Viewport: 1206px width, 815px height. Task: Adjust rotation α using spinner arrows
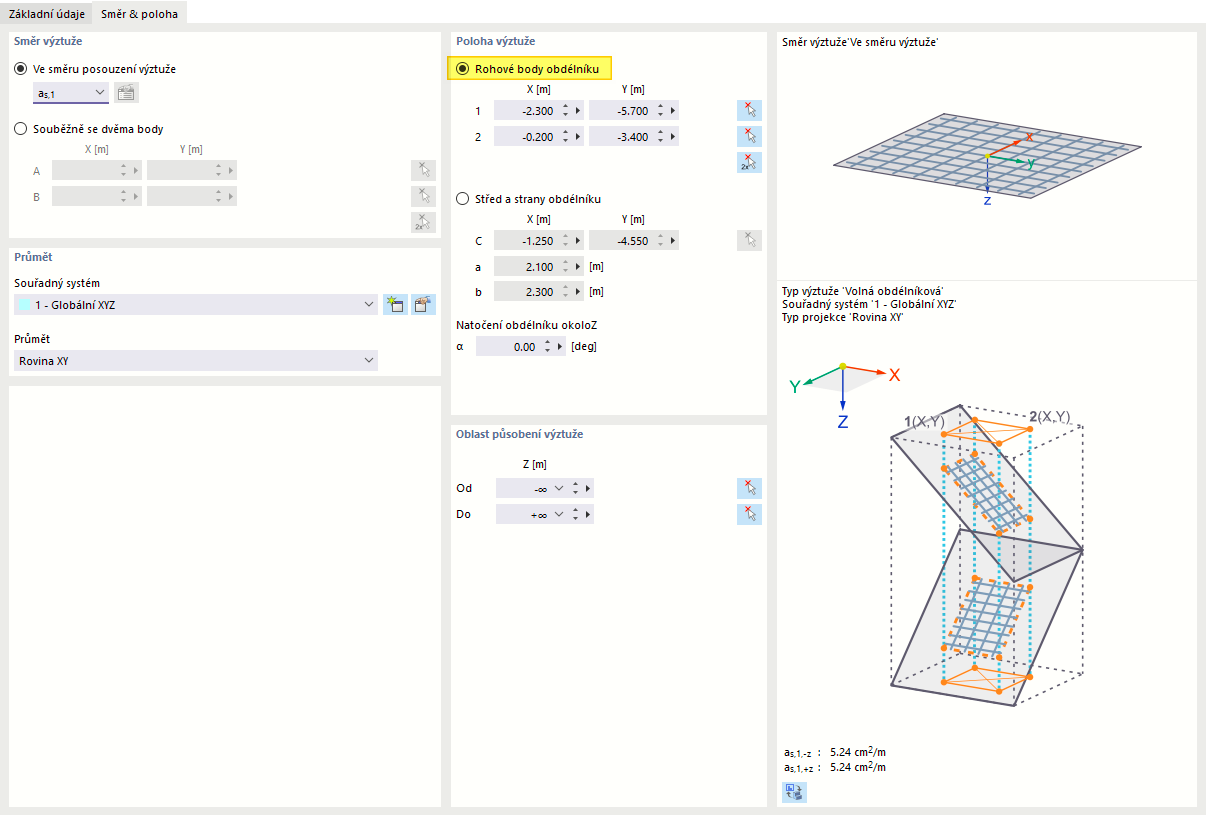[x=546, y=347]
